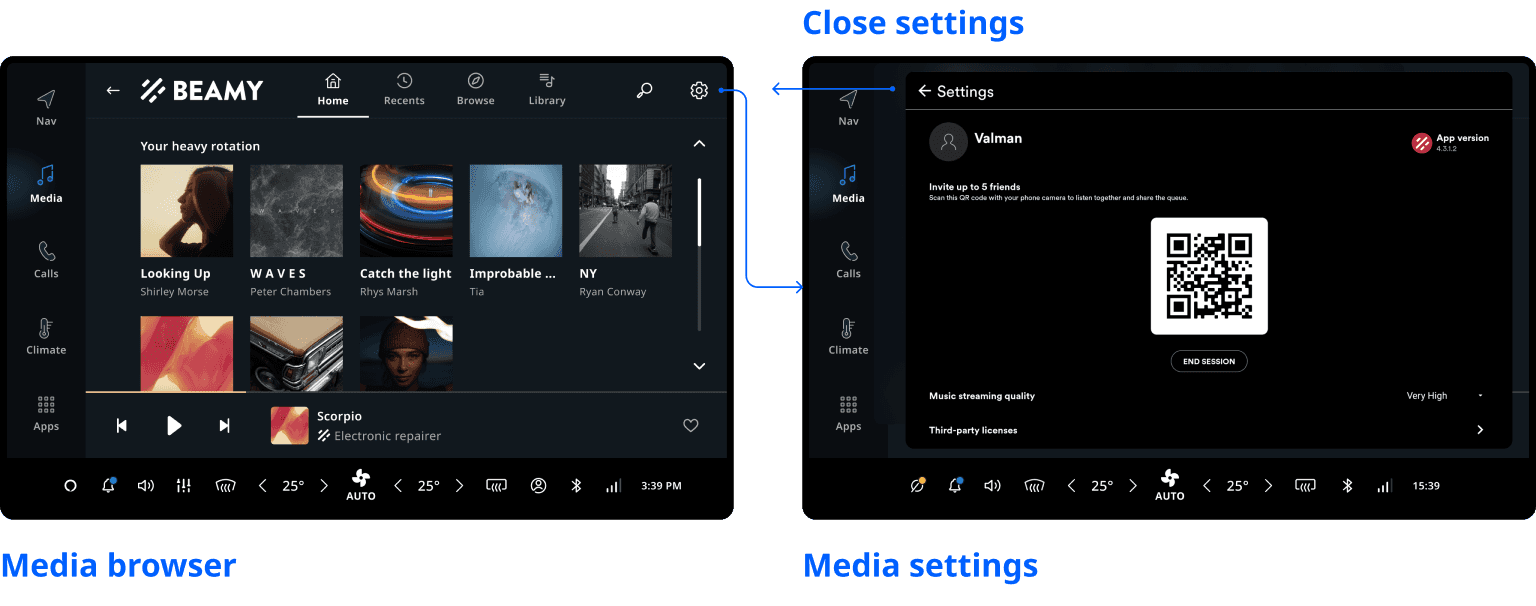Screen dimensions: 1536x606
Task: Collapse the Your heavy rotation section
Action: [x=699, y=144]
